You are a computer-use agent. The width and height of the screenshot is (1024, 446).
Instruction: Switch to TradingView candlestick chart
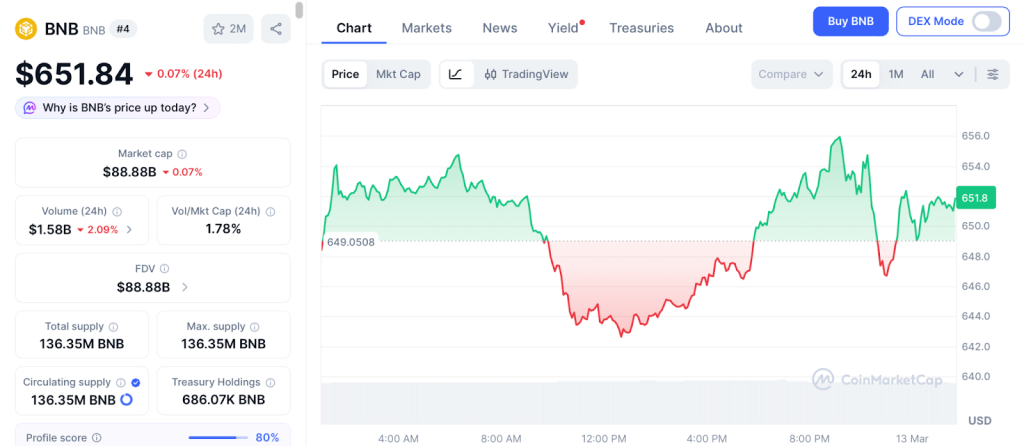(526, 74)
